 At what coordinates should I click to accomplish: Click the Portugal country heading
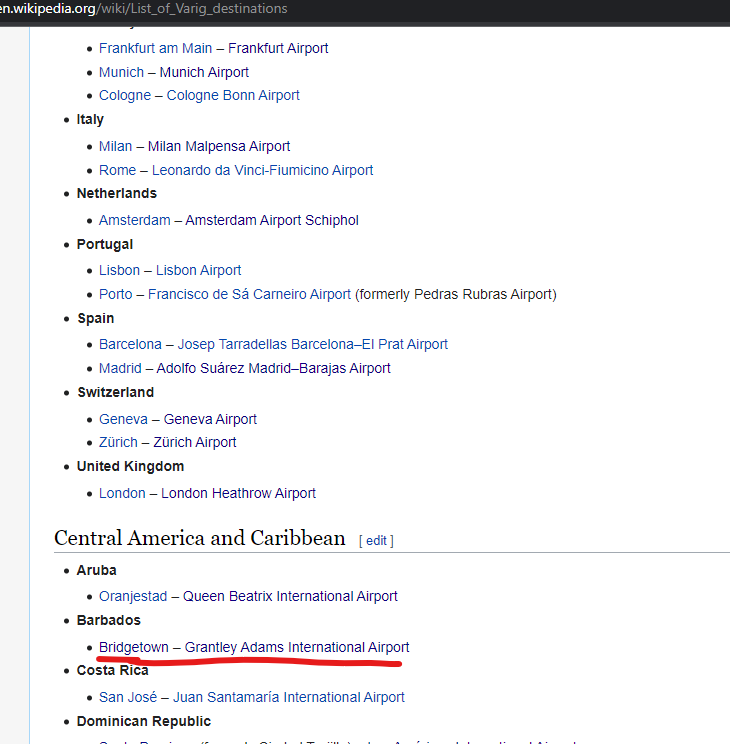(105, 244)
